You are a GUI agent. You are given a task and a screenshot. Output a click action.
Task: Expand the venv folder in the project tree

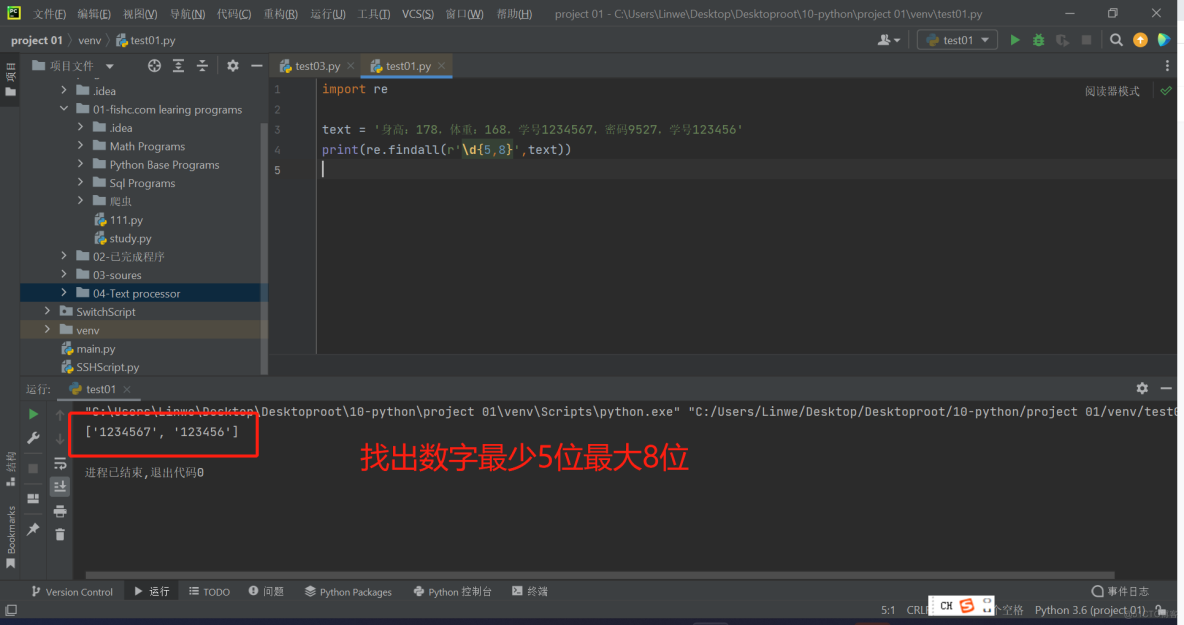[48, 329]
